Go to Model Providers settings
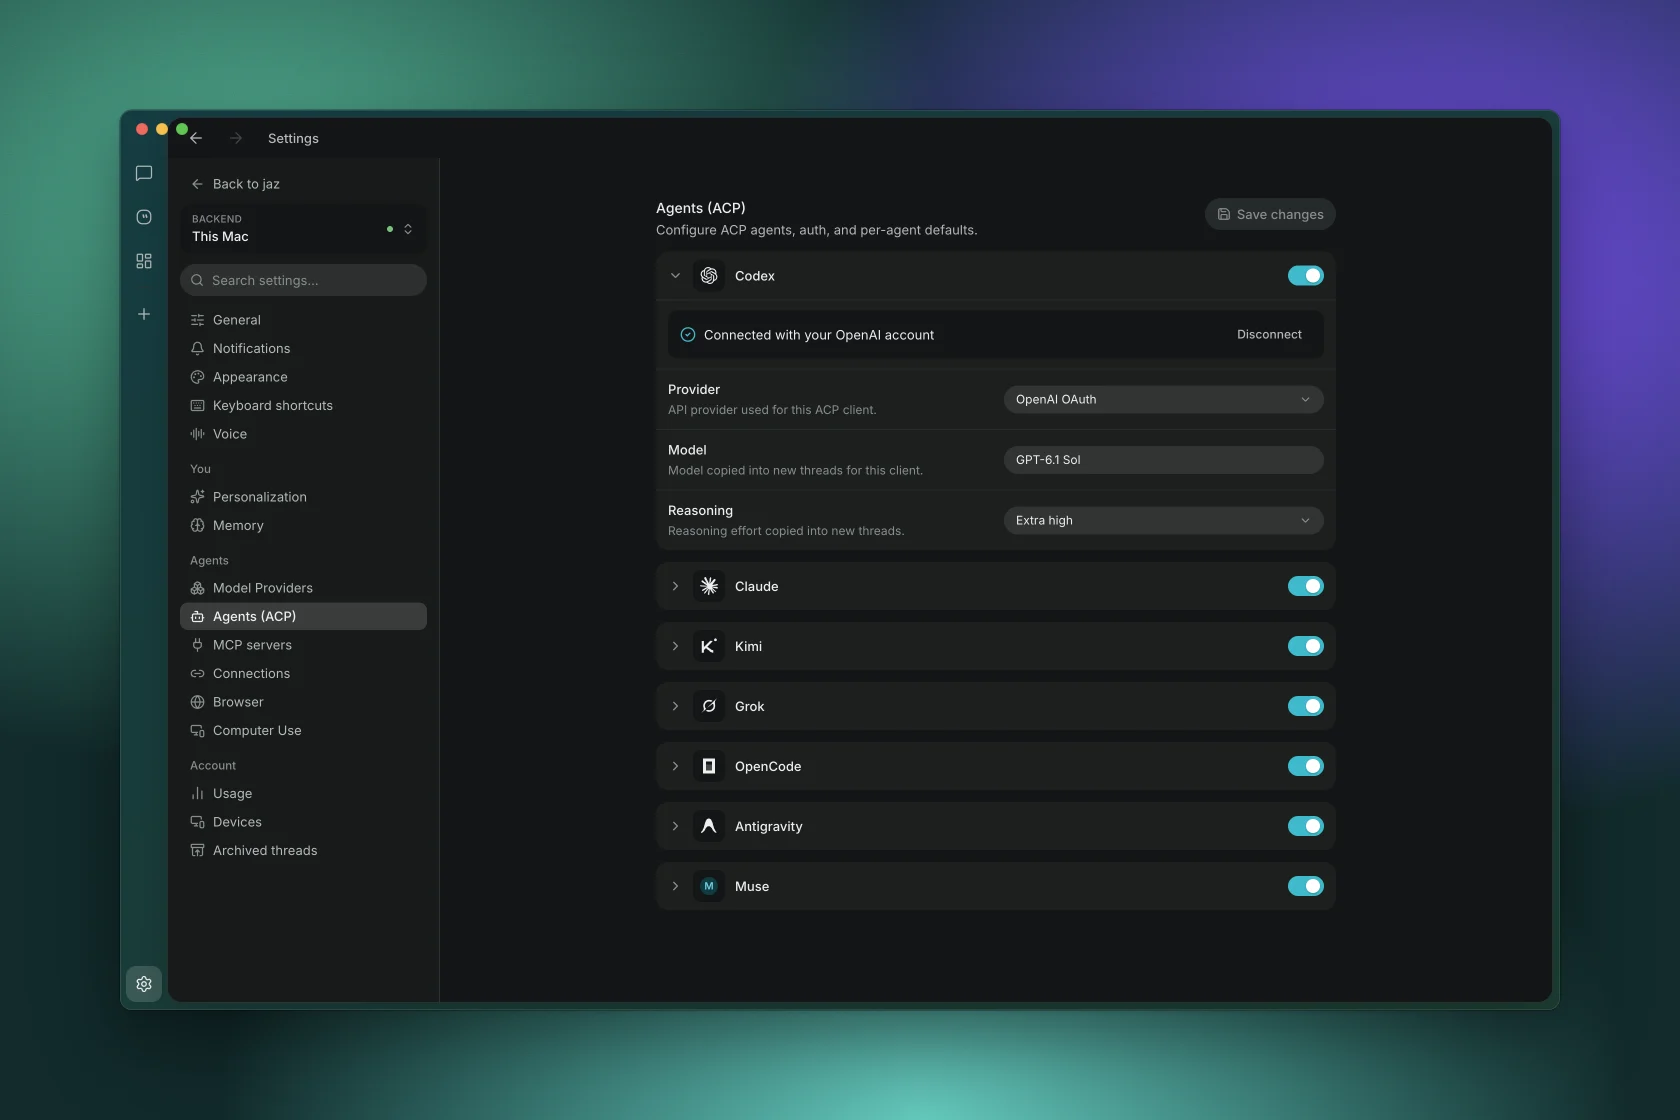 tap(303, 588)
